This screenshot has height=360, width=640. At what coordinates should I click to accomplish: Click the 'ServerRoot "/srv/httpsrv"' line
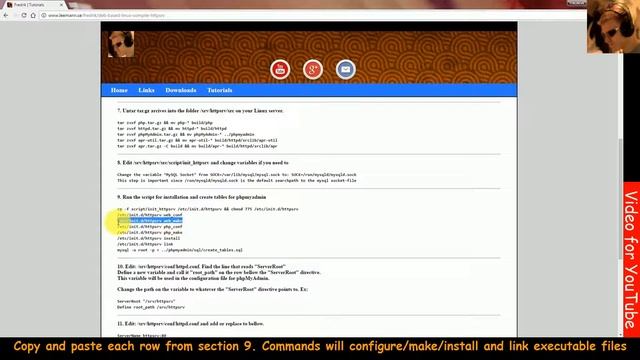click(146, 301)
